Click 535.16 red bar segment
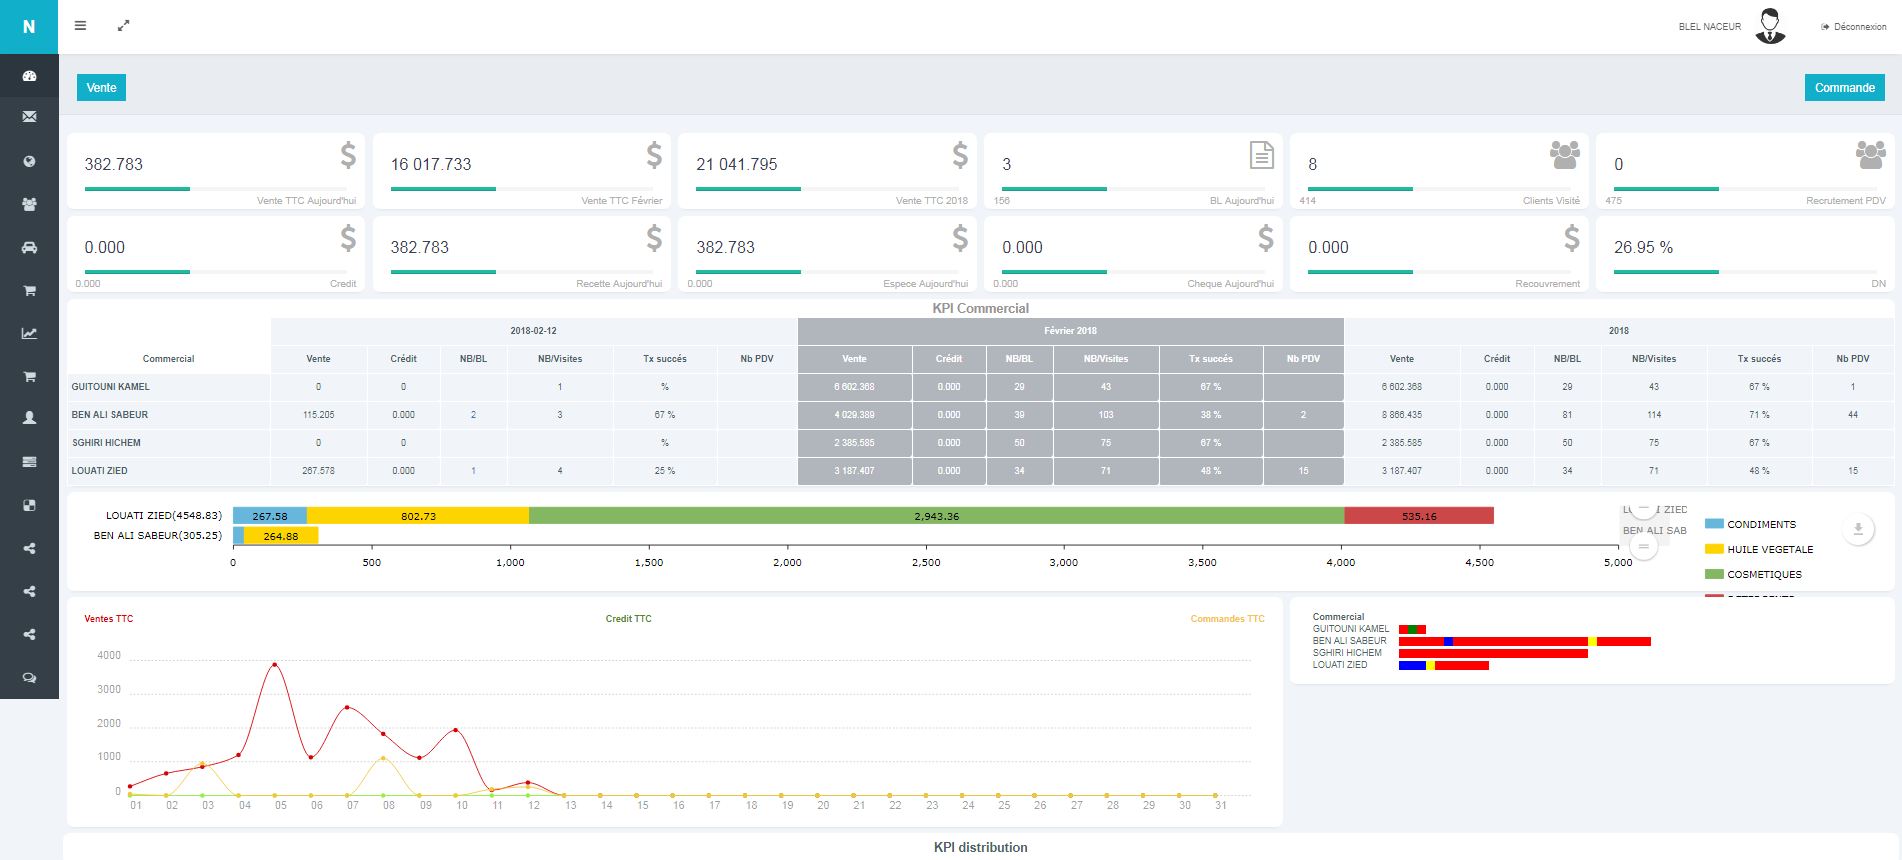 pos(1419,516)
